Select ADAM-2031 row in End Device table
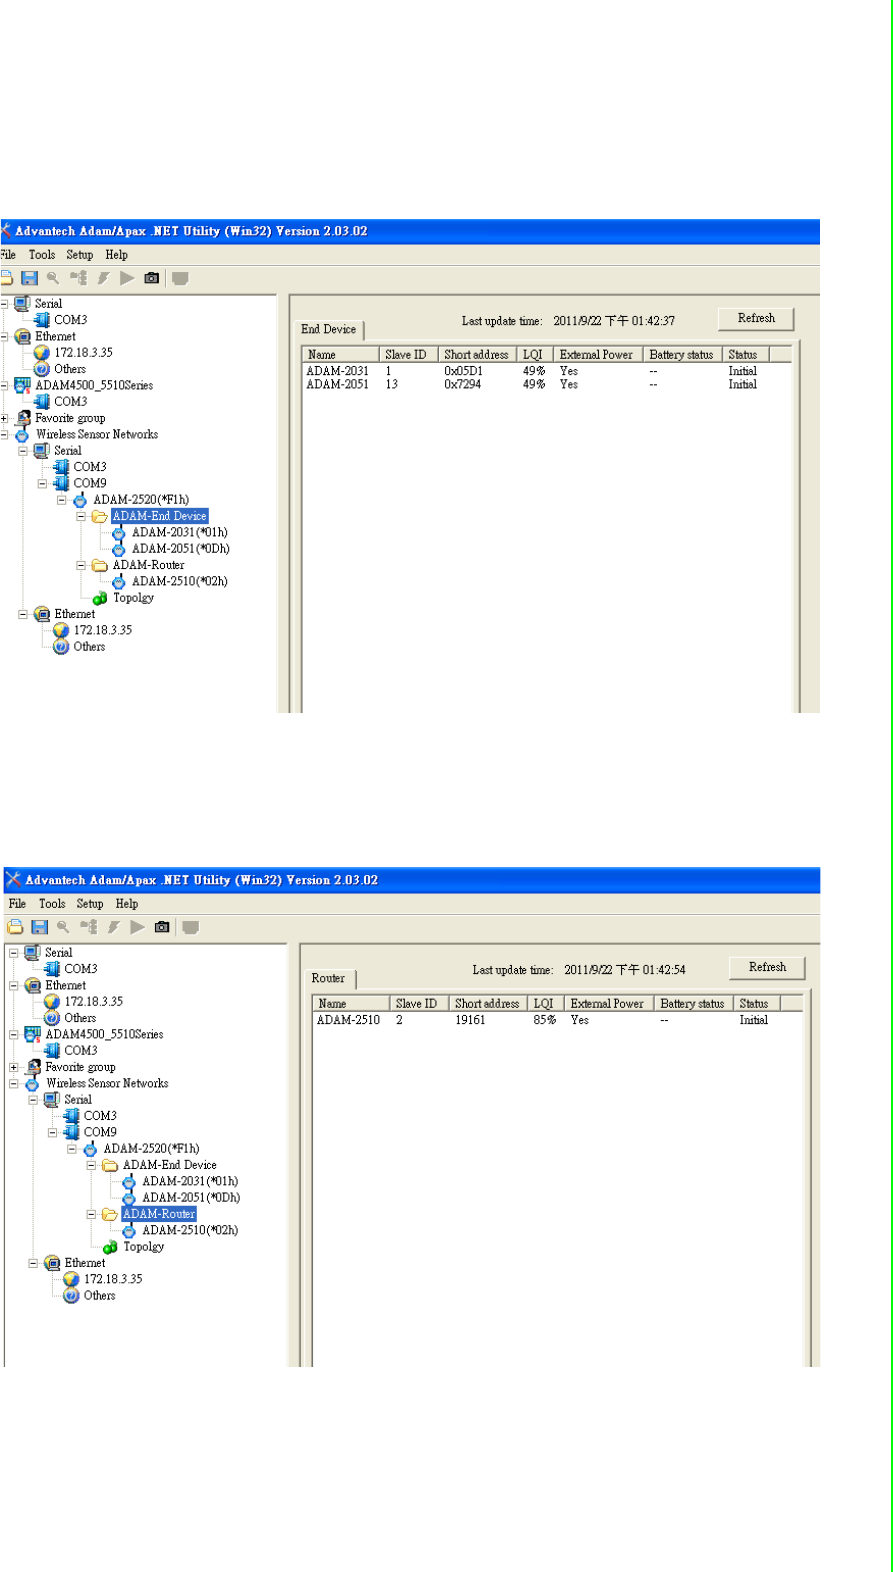The image size is (893, 1572). (547, 371)
